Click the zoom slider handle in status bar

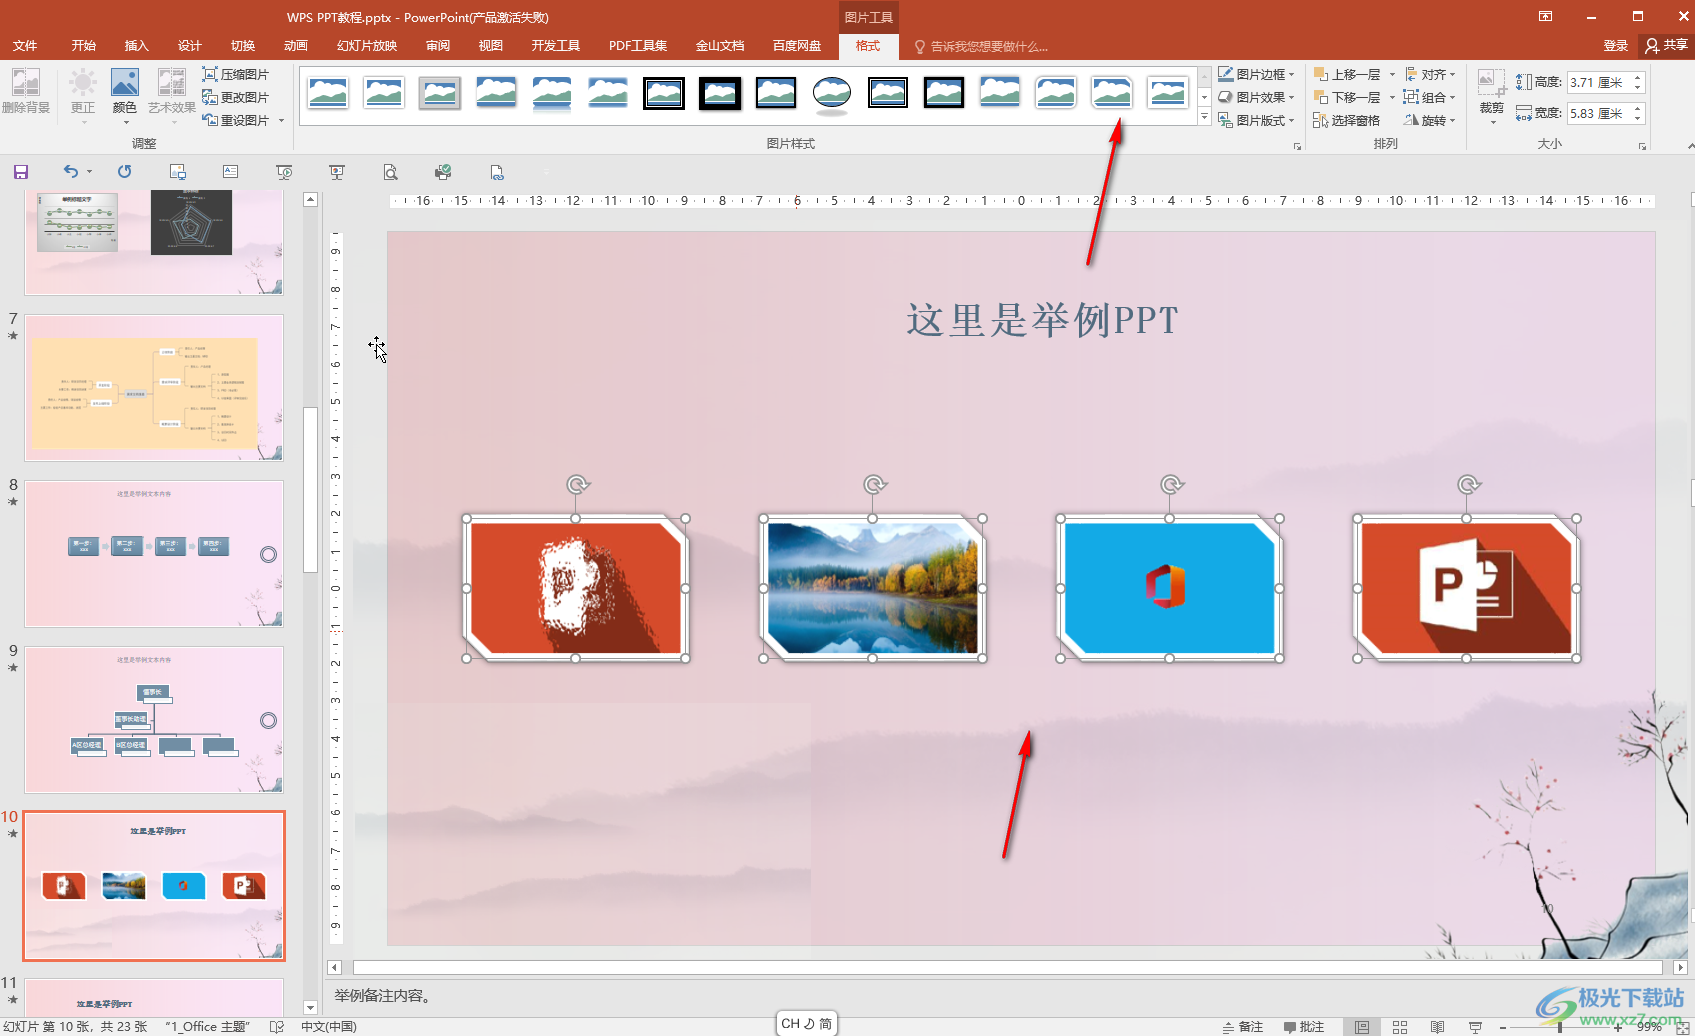click(1559, 1027)
